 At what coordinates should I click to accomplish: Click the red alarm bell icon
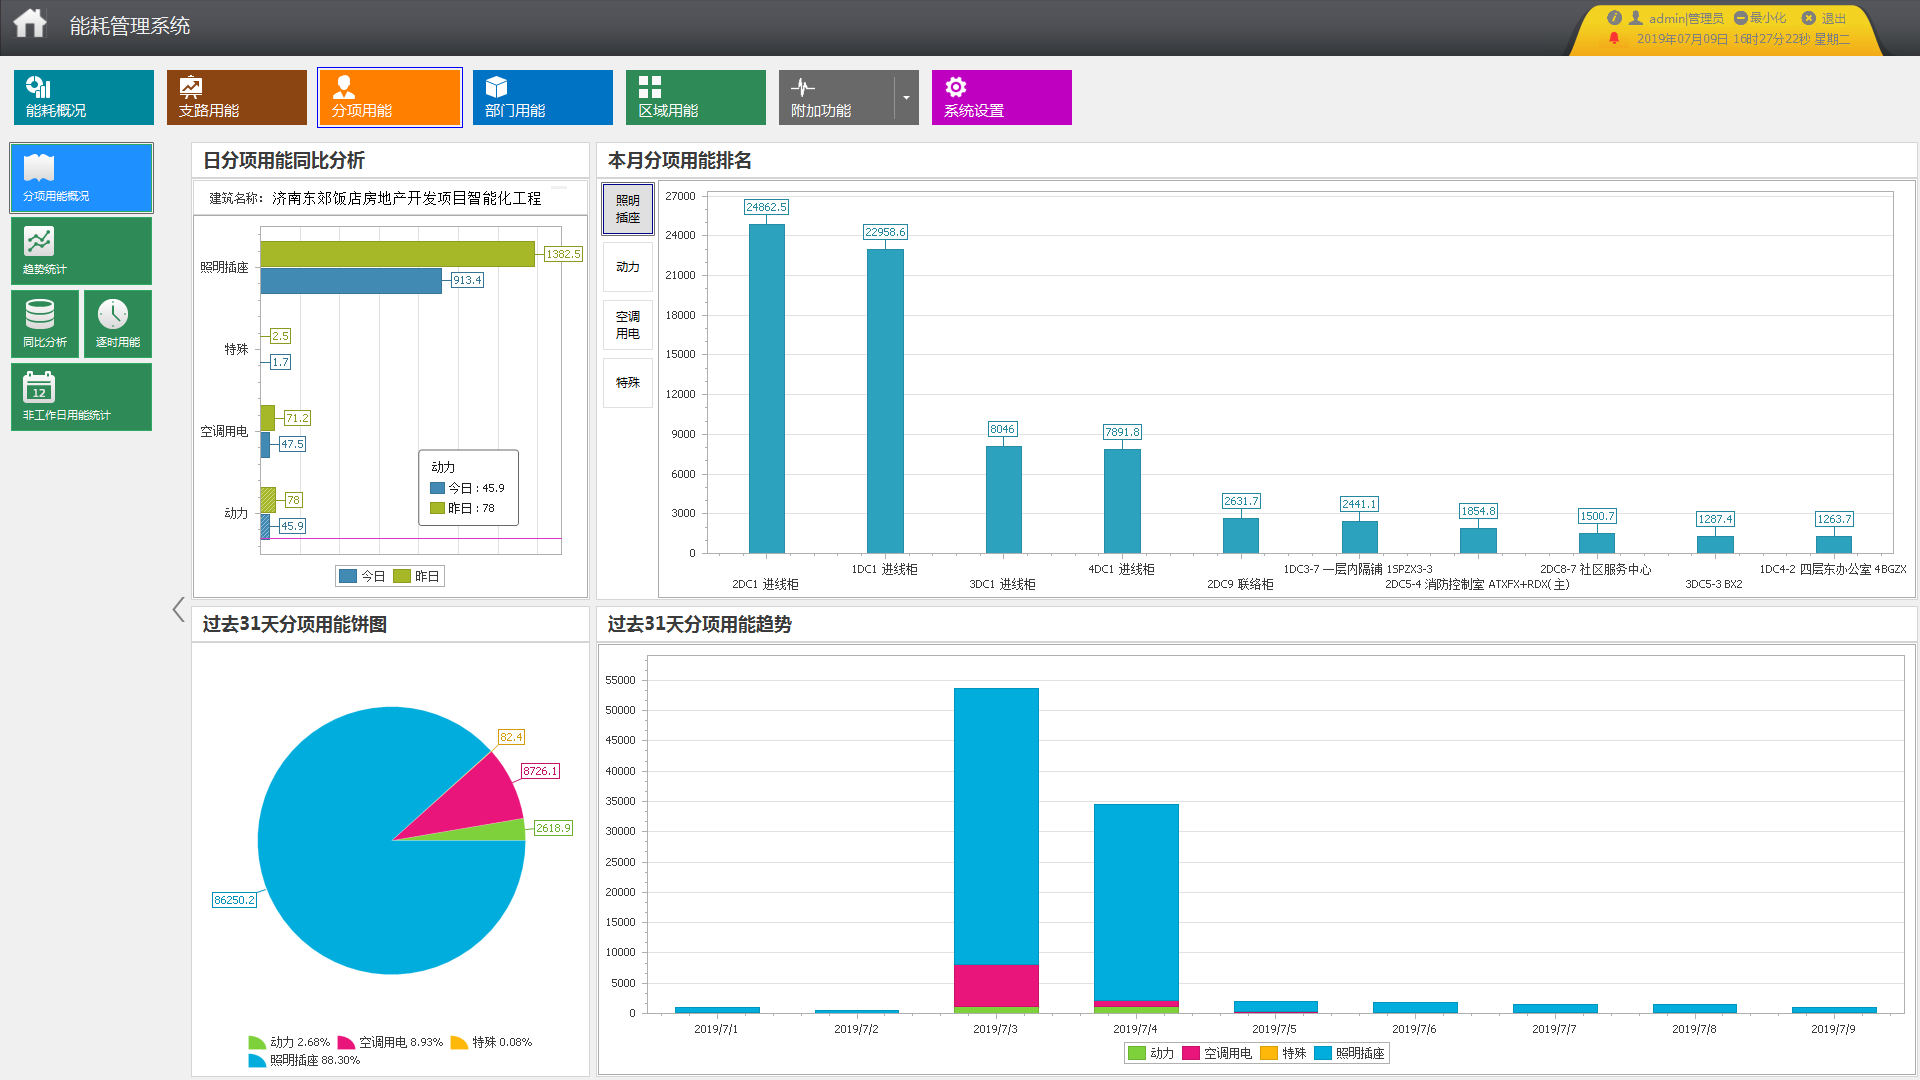pos(1613,39)
